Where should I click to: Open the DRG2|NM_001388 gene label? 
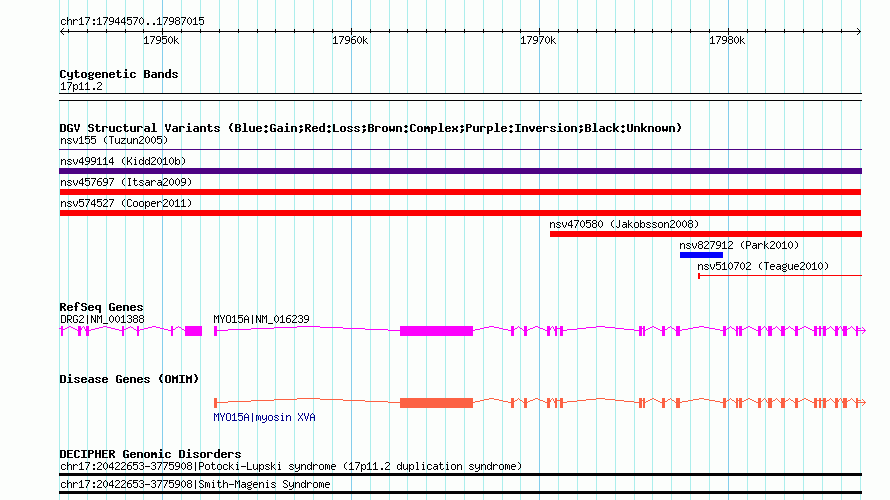tap(102, 320)
